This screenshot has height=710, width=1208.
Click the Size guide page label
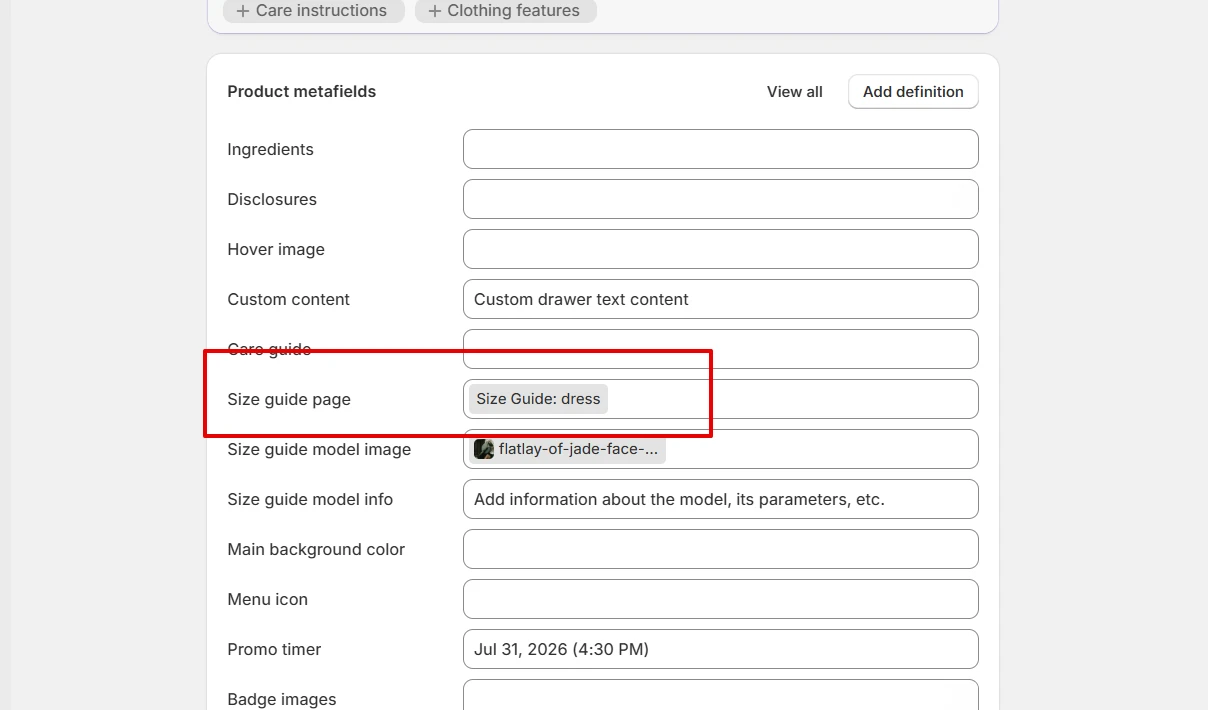pos(289,399)
